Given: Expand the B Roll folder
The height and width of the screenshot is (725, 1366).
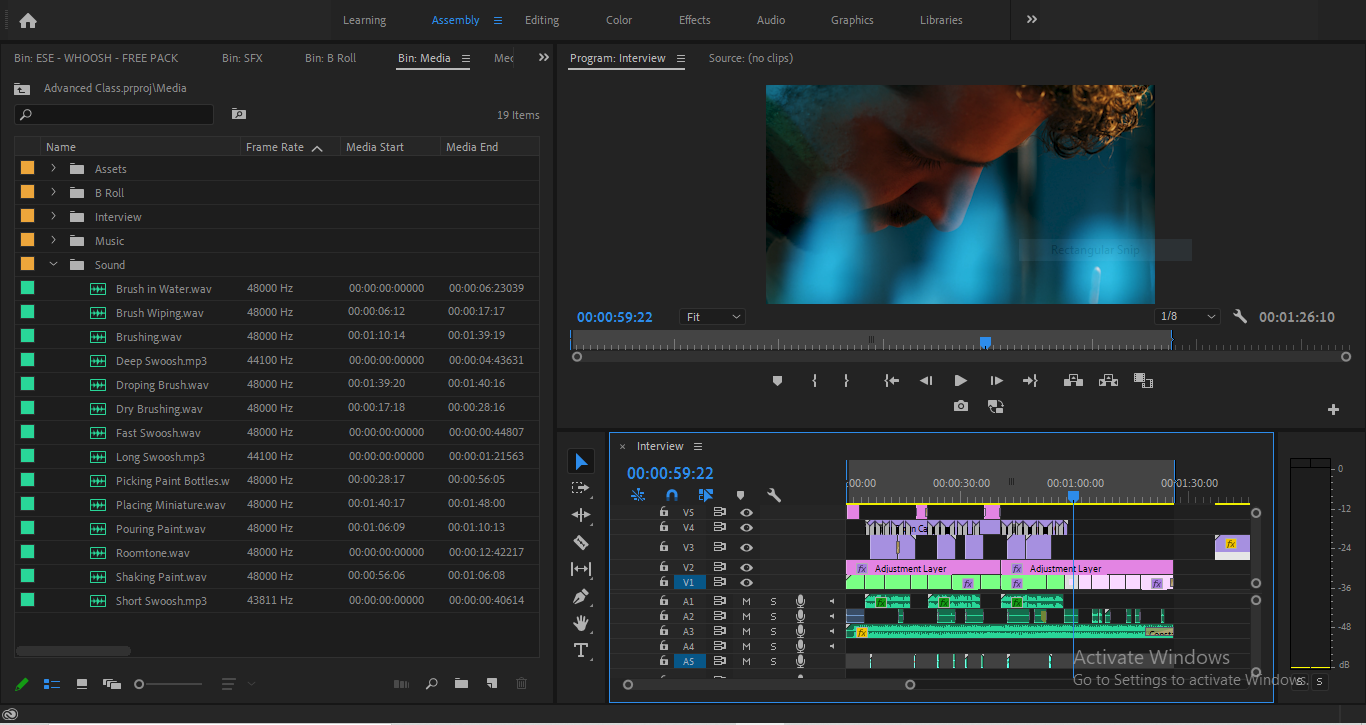Looking at the screenshot, I should pyautogui.click(x=54, y=193).
